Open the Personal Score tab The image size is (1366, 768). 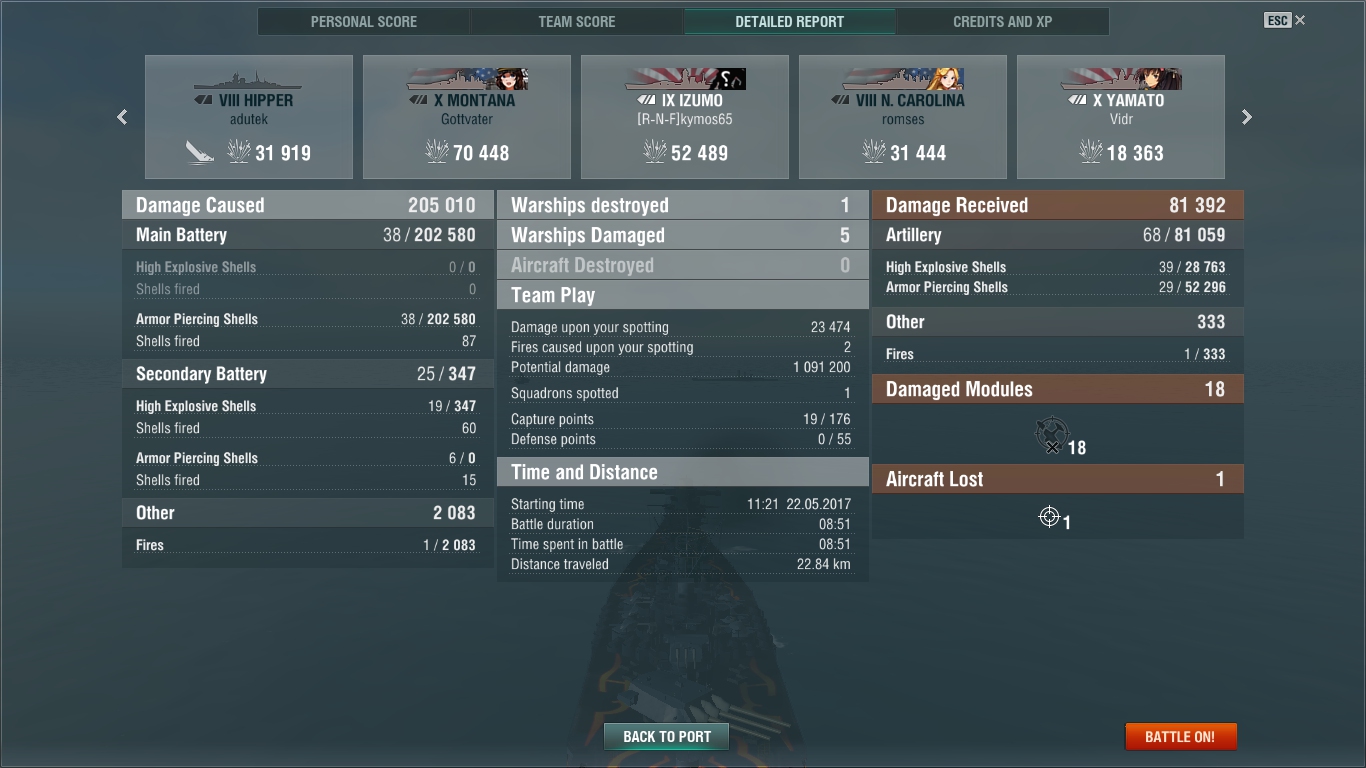coord(364,21)
